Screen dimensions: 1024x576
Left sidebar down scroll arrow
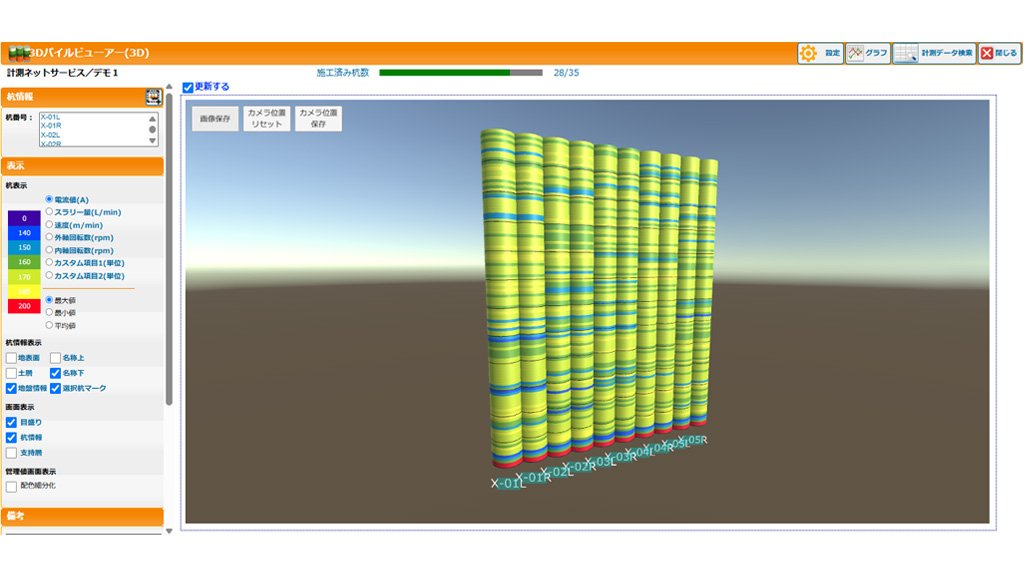coord(169,531)
